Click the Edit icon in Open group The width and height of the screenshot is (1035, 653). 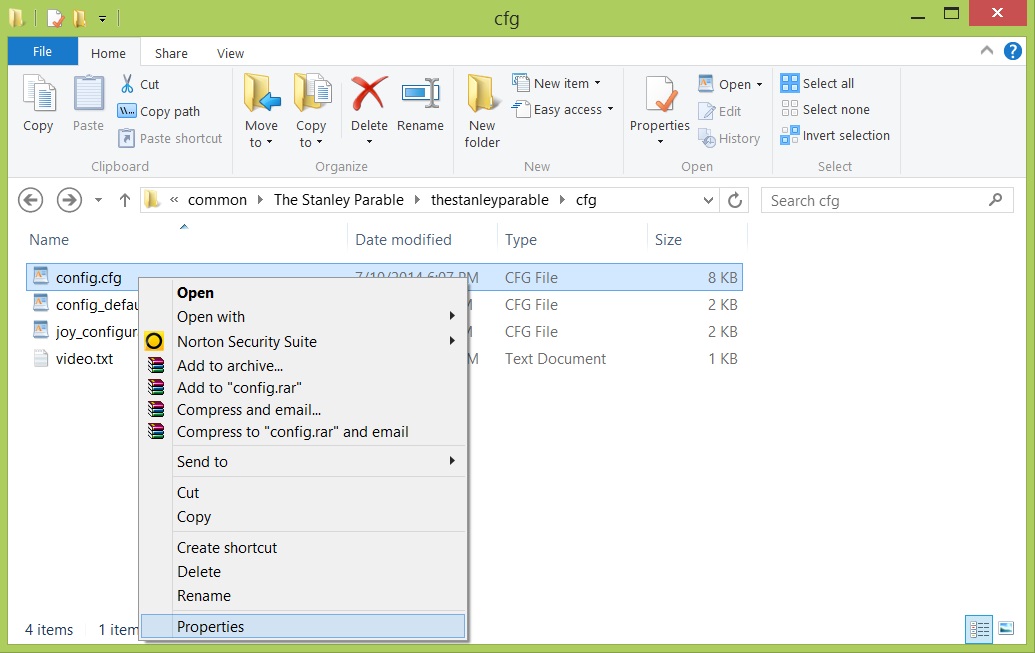point(706,111)
